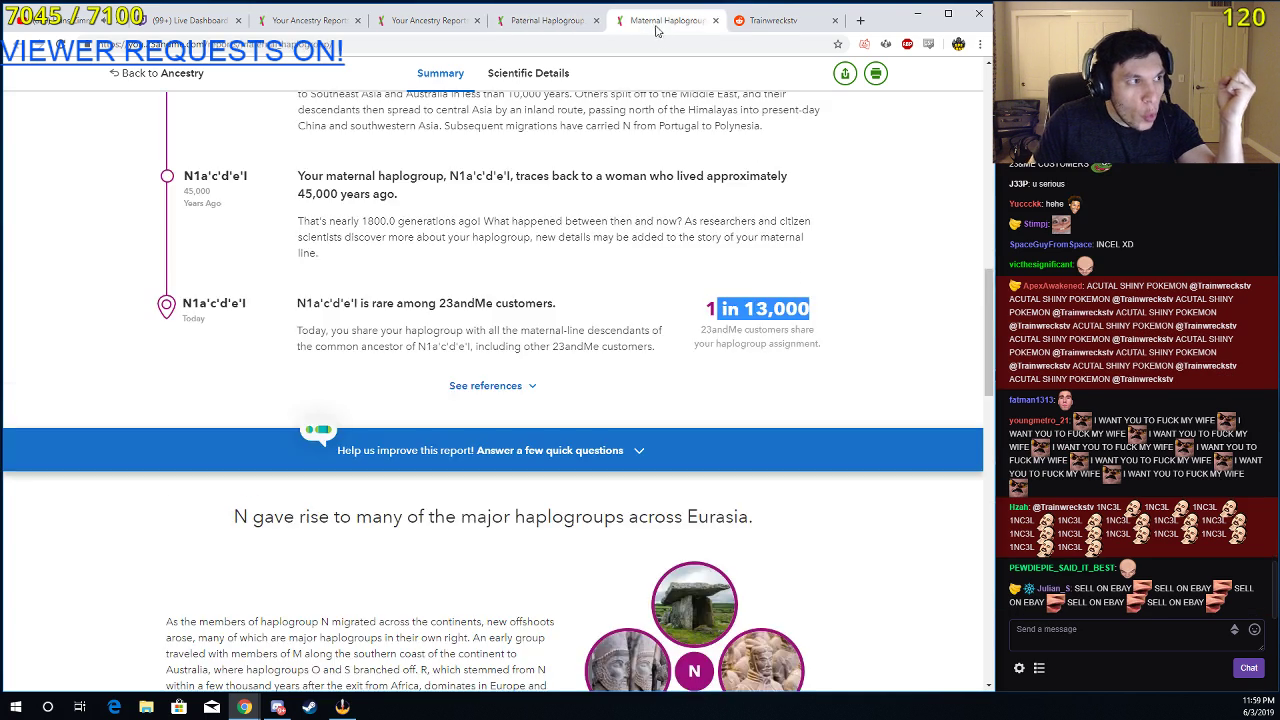
Task: Open Steam from the taskbar
Action: 309,707
